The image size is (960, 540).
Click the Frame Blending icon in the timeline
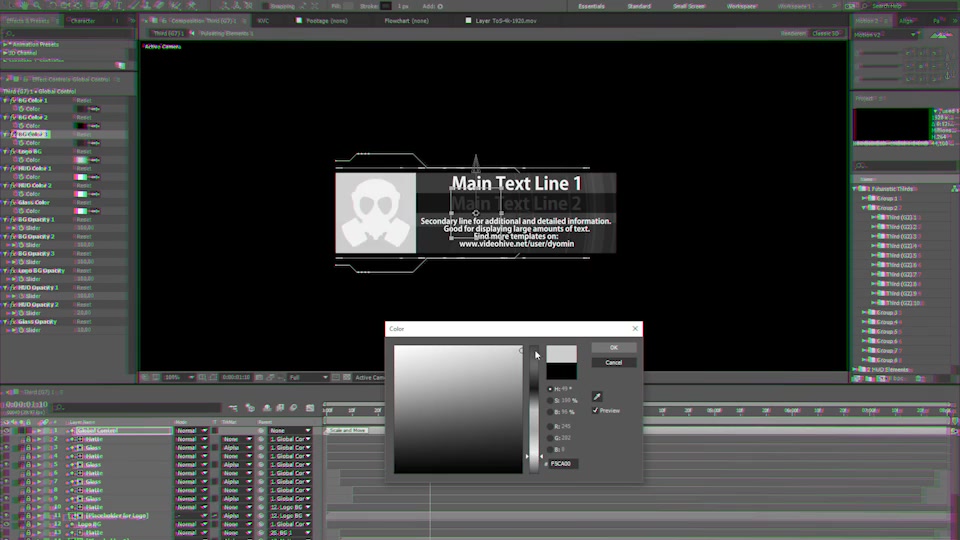coord(280,408)
